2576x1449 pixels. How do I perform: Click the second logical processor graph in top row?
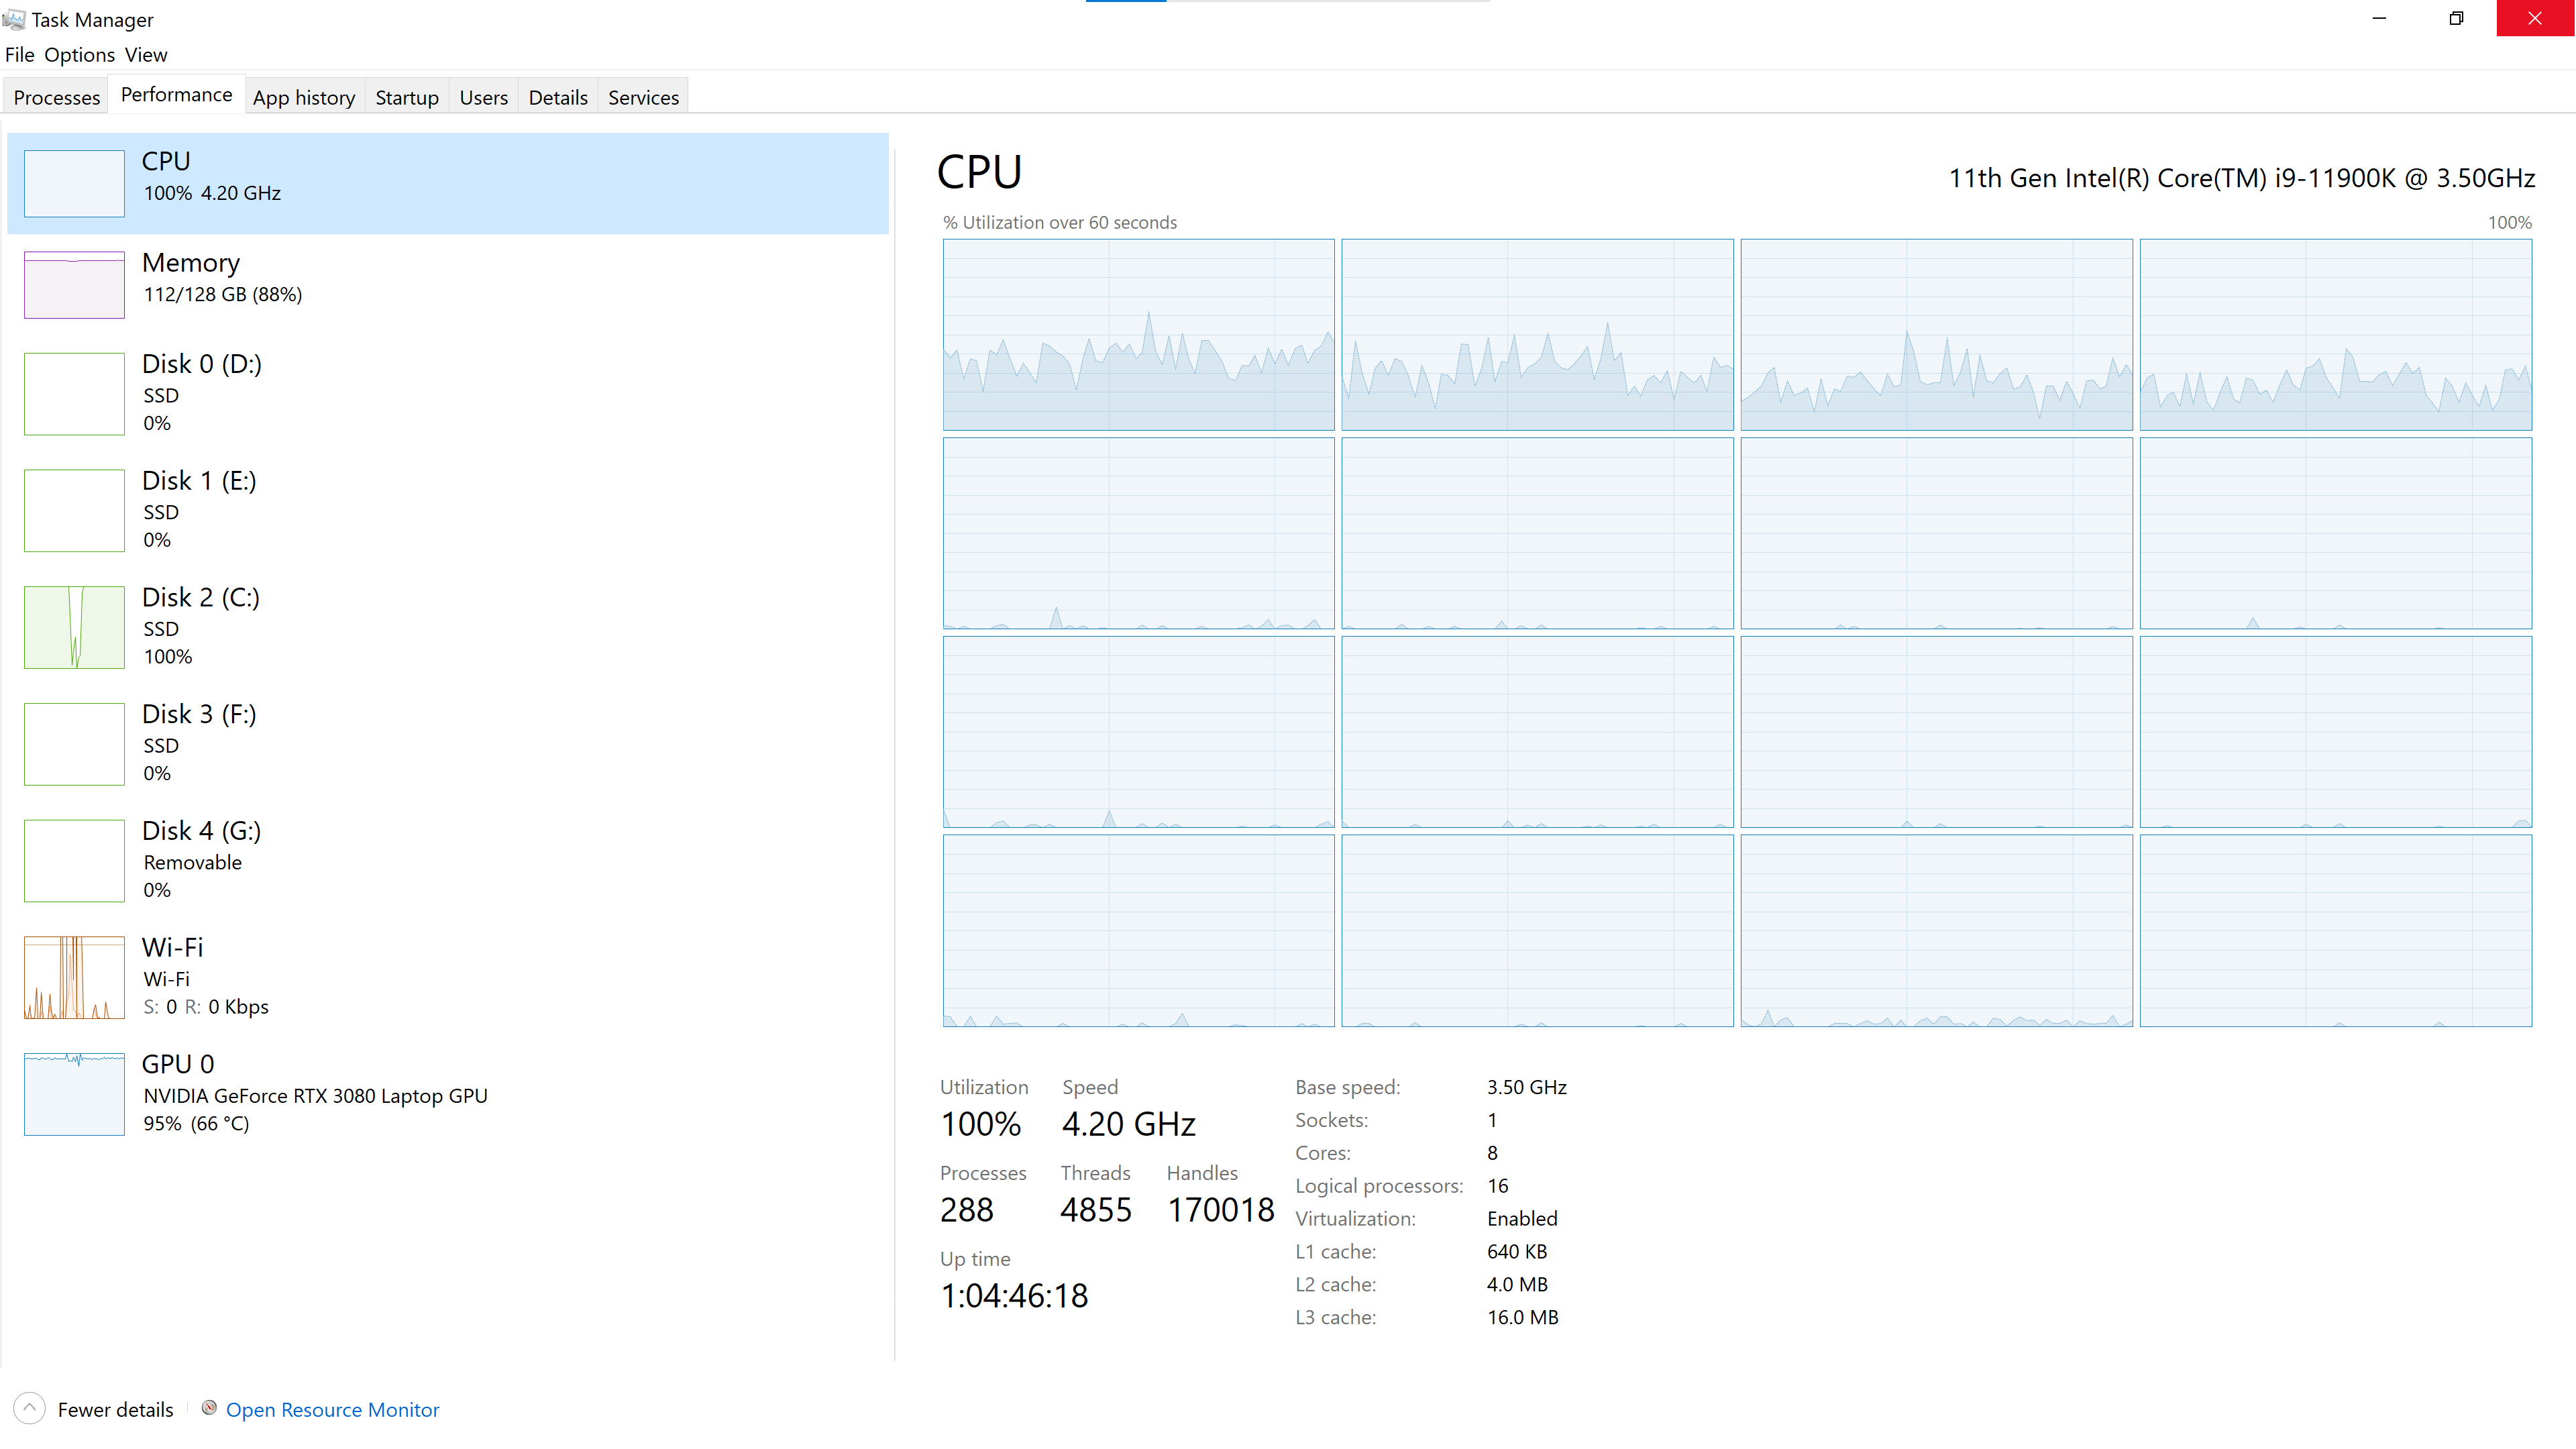tap(1537, 335)
